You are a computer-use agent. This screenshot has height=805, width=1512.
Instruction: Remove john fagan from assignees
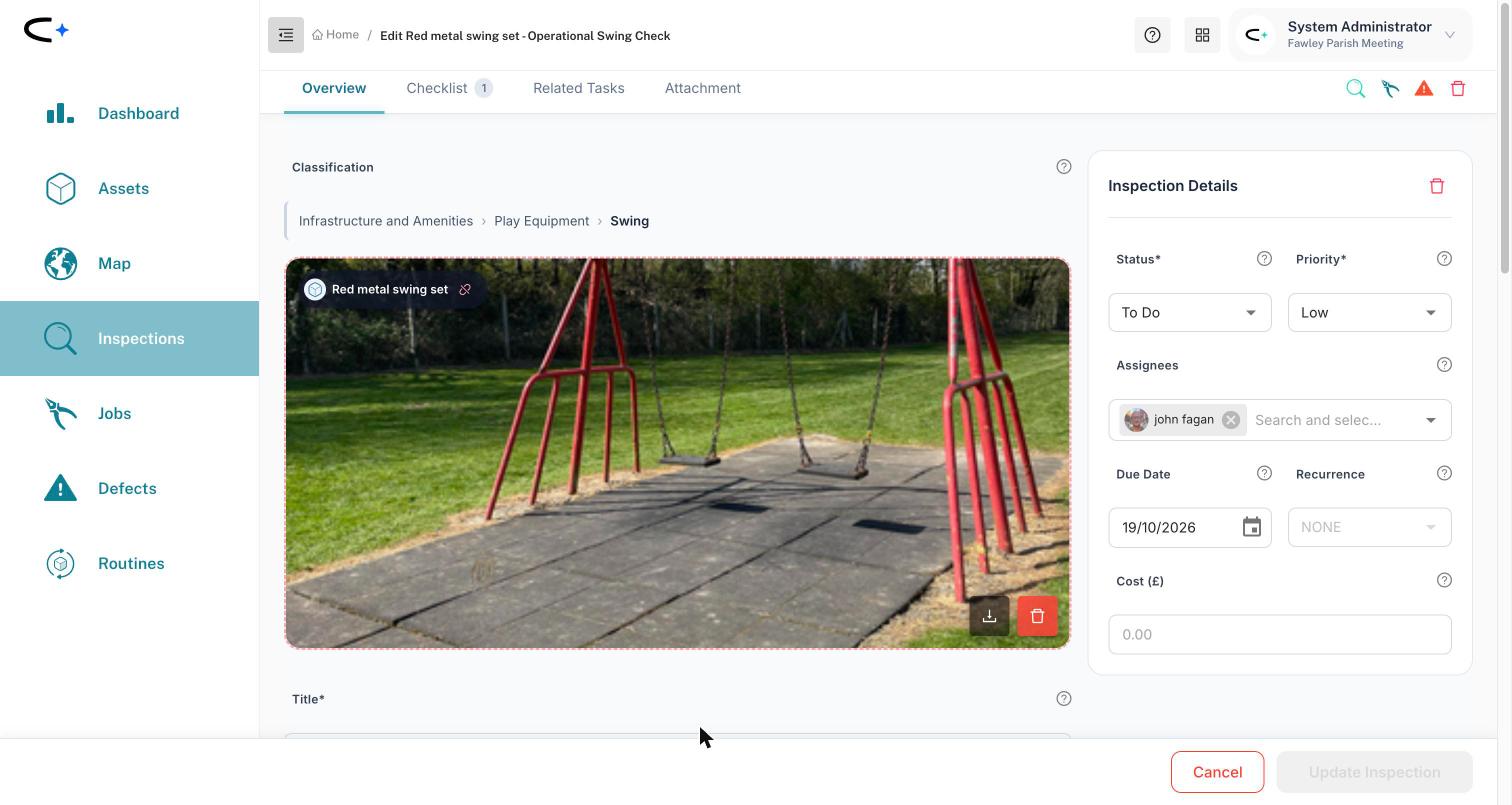(x=1231, y=420)
